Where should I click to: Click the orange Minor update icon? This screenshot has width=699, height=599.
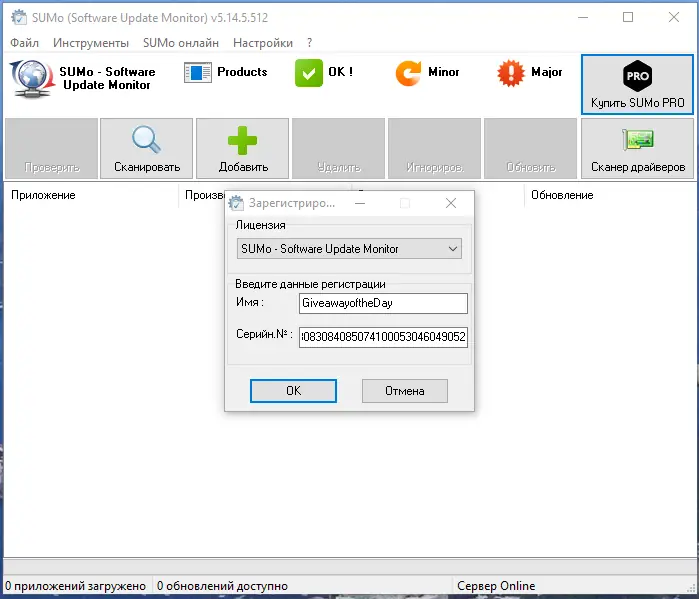(408, 73)
